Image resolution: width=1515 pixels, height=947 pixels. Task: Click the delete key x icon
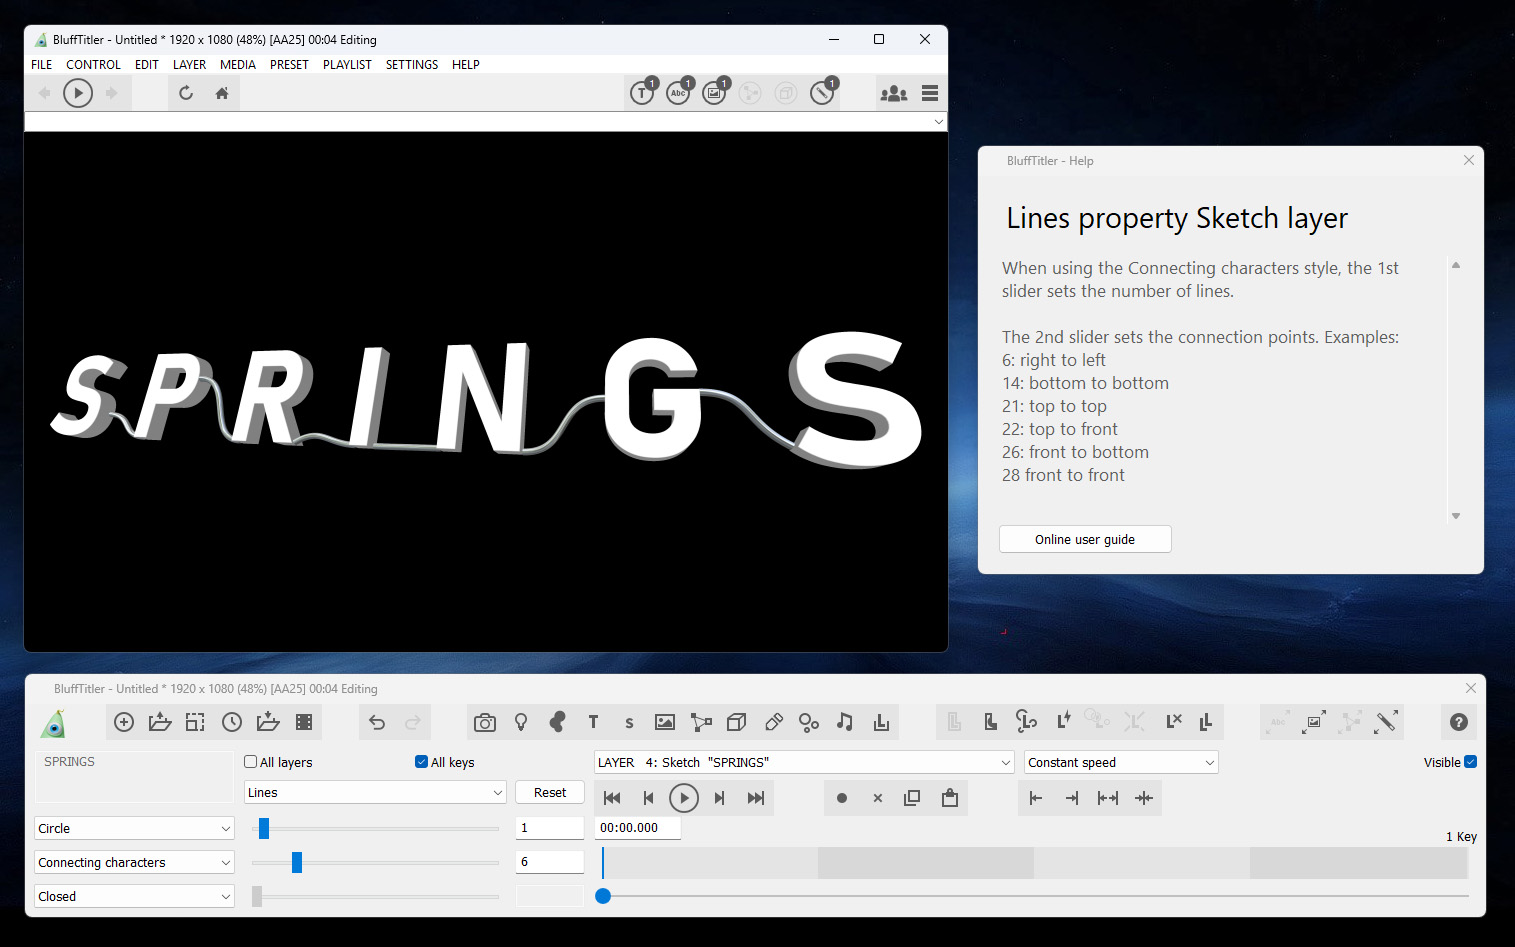coord(878,798)
